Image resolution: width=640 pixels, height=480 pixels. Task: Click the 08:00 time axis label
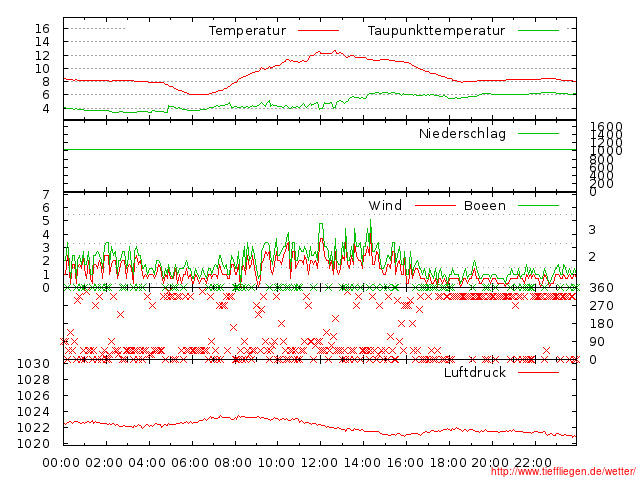[x=233, y=463]
